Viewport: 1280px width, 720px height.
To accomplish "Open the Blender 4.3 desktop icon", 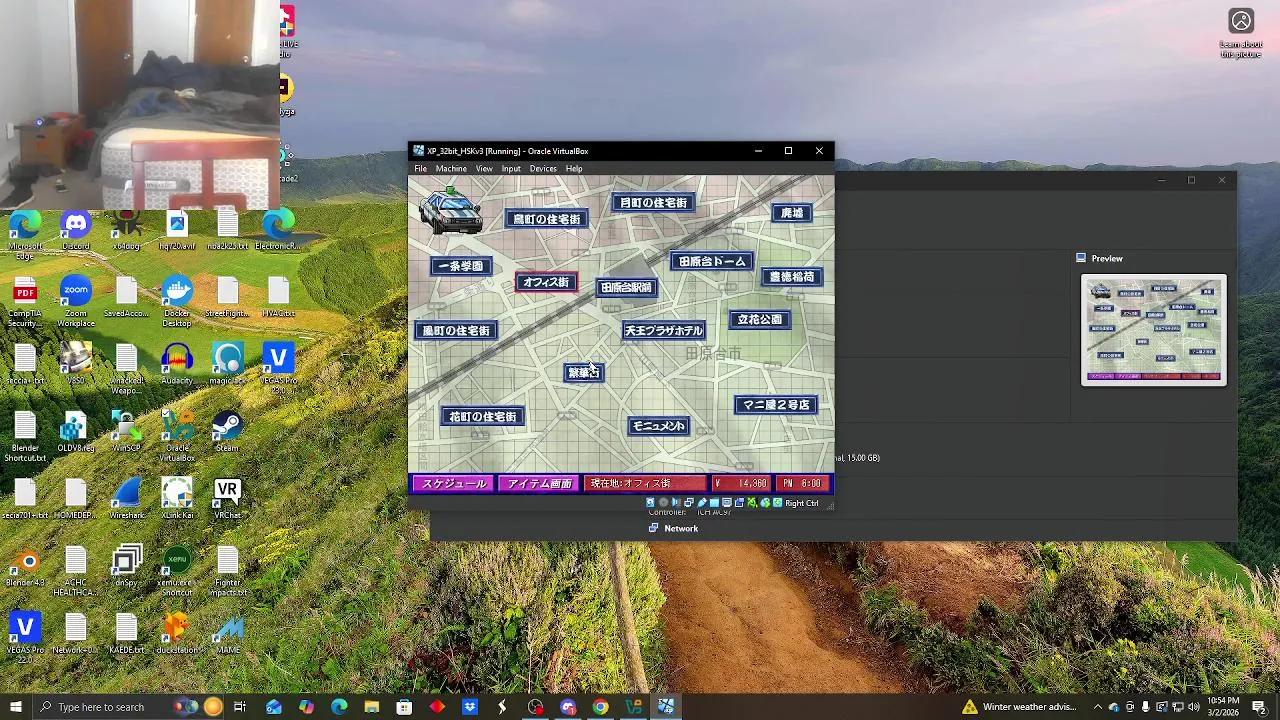I will click(x=25, y=566).
